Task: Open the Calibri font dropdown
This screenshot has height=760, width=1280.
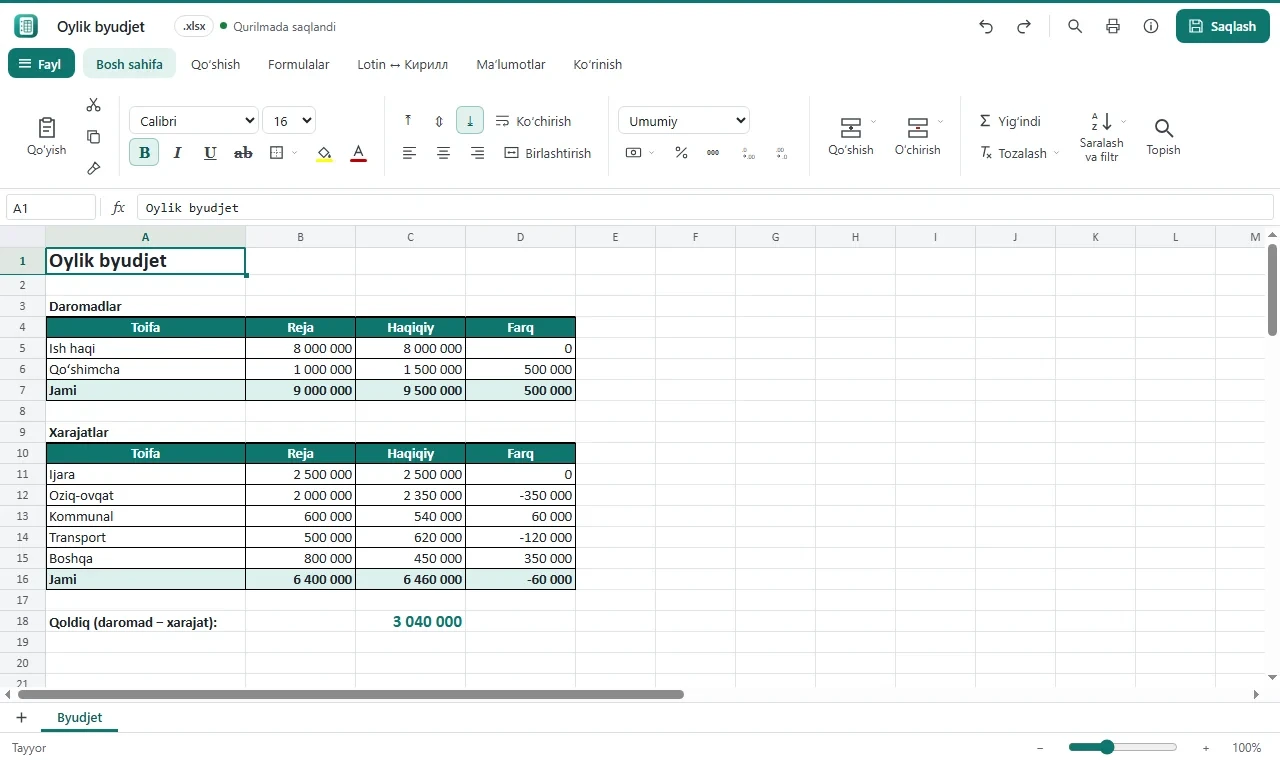Action: coord(194,121)
